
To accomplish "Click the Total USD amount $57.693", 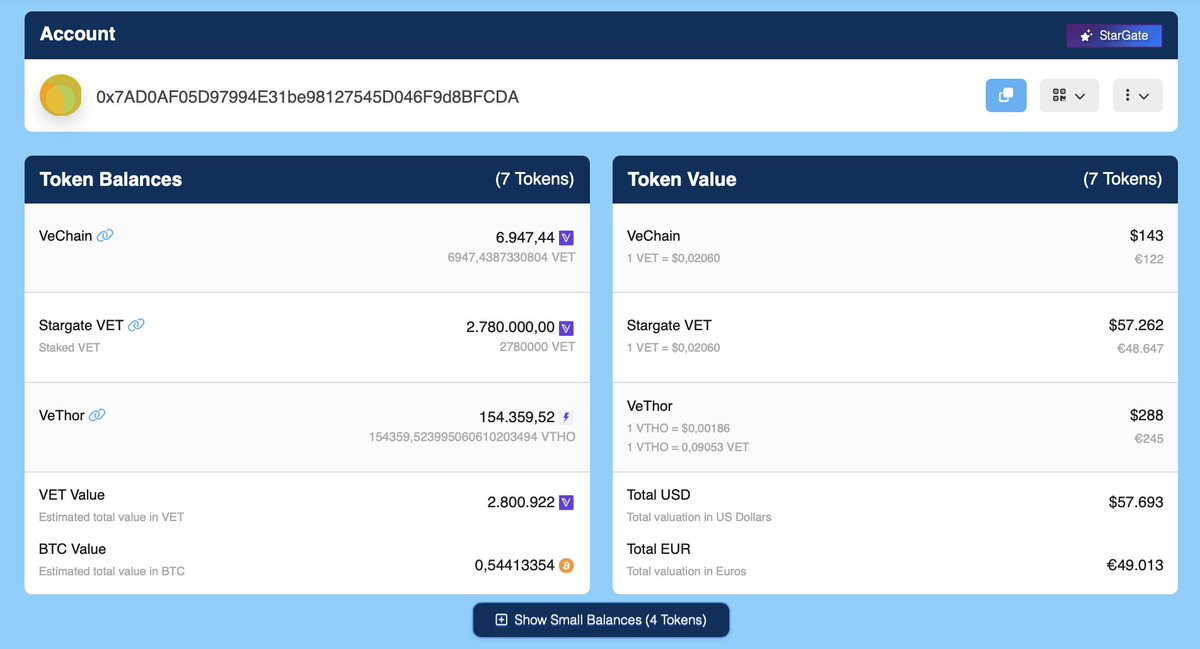I will click(x=1136, y=502).
